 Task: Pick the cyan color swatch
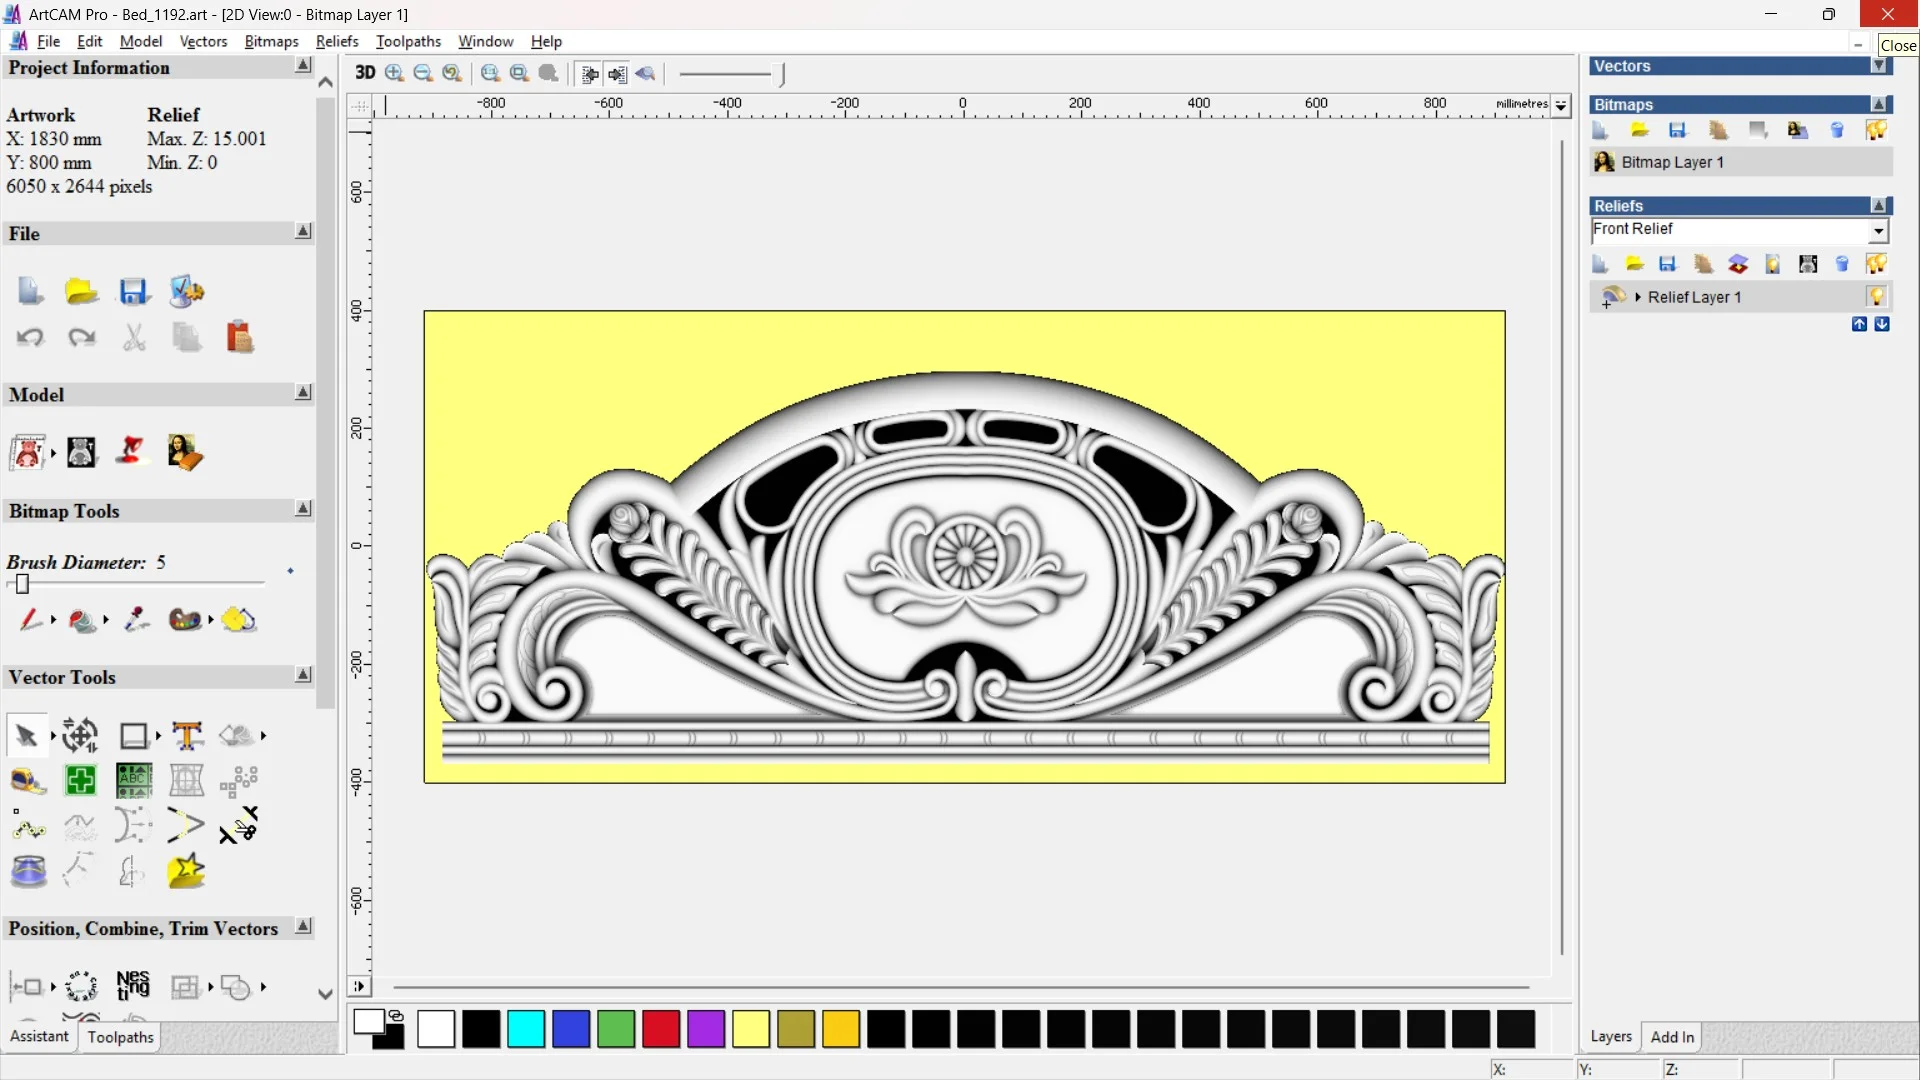526,1029
